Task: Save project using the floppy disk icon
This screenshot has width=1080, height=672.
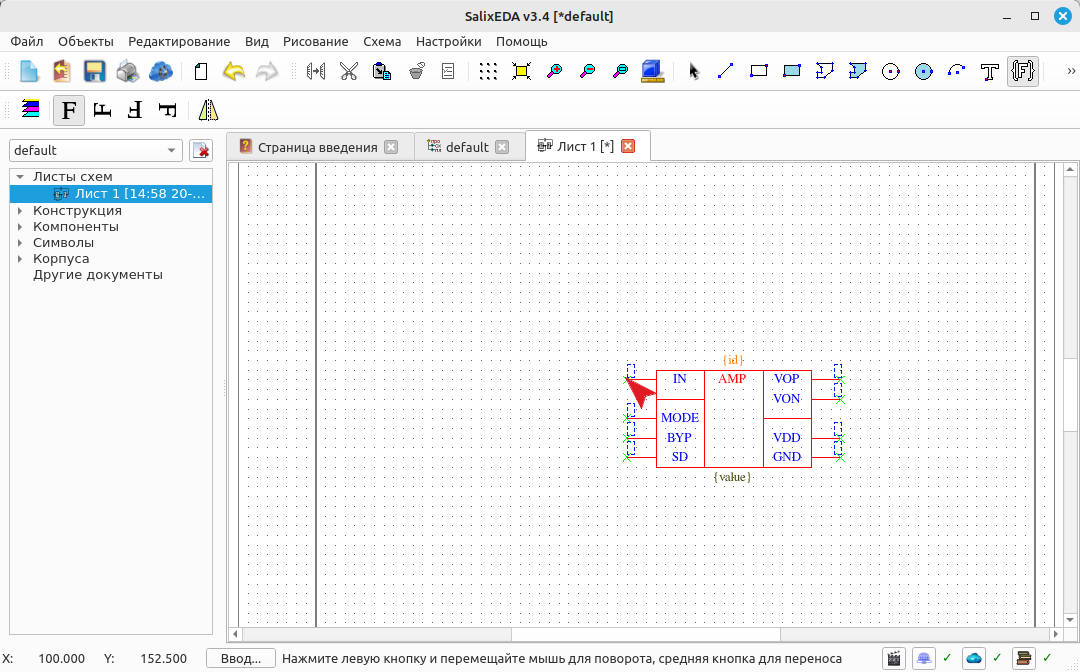Action: pos(94,71)
